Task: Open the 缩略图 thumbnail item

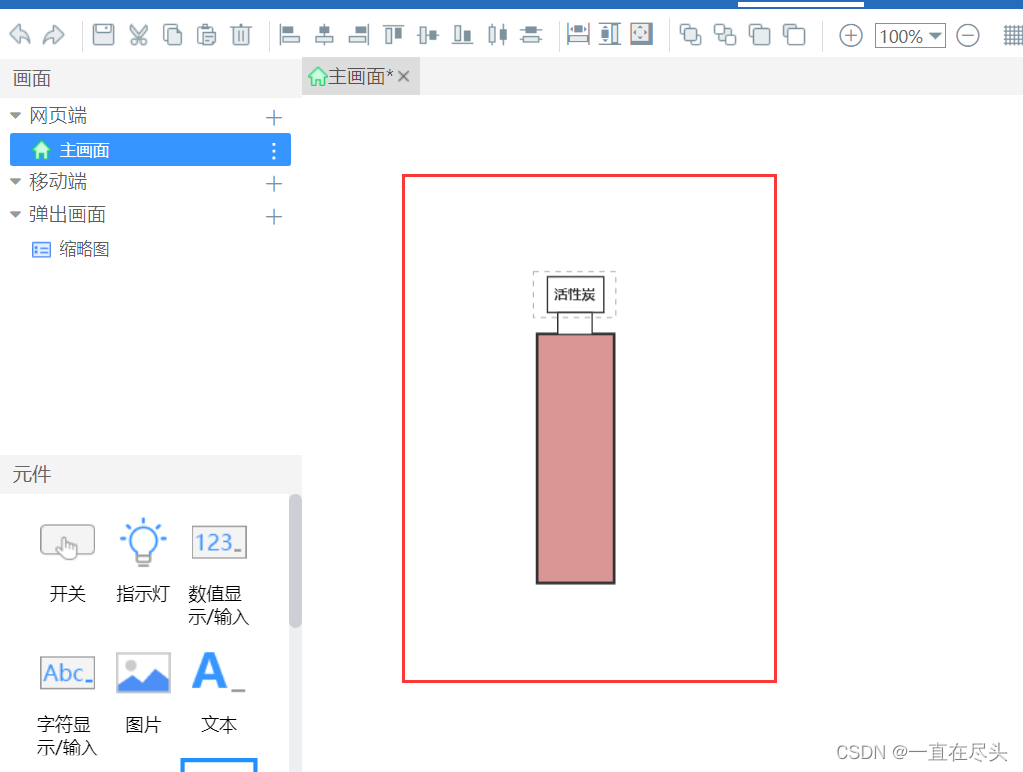Action: (84, 248)
